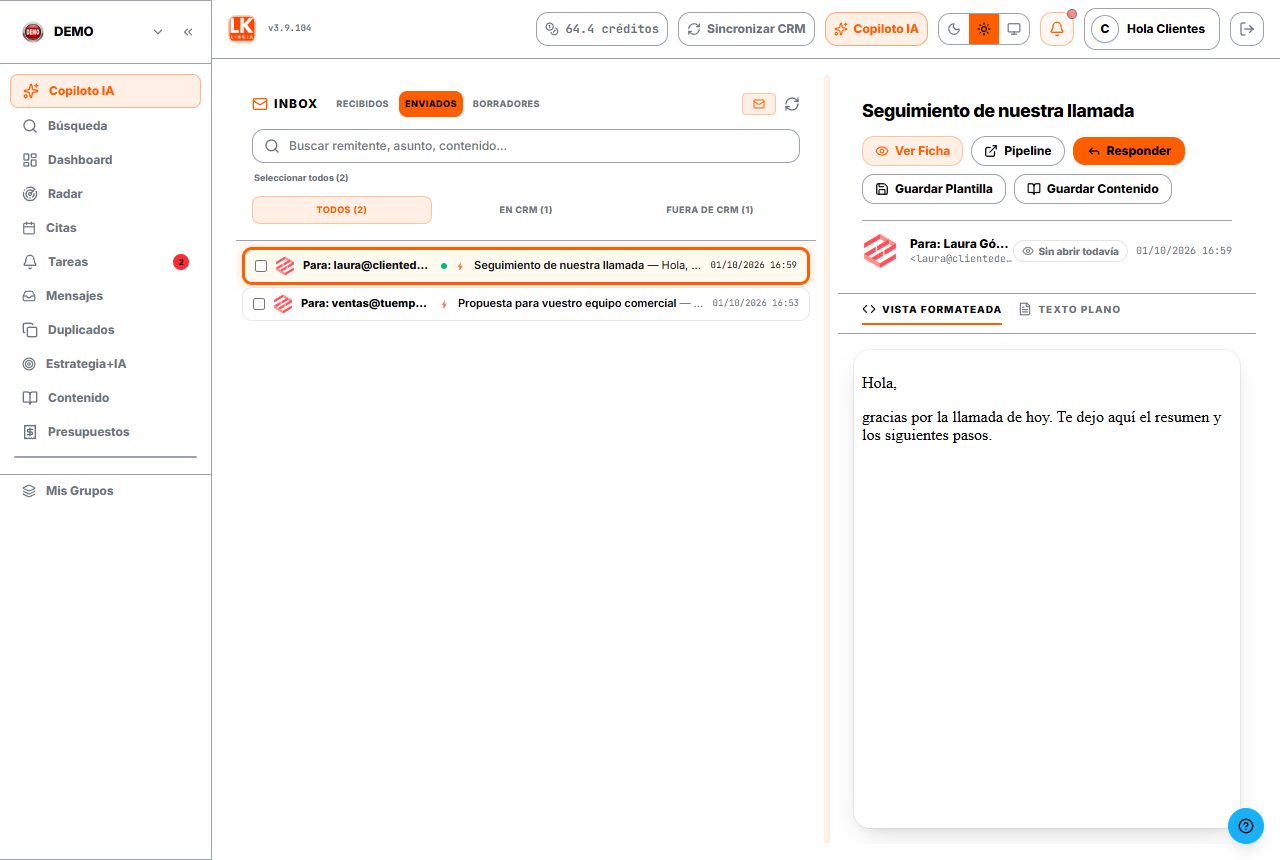Click the green status dot in laura@ row
Viewport: 1280px width, 860px height.
coord(443,266)
